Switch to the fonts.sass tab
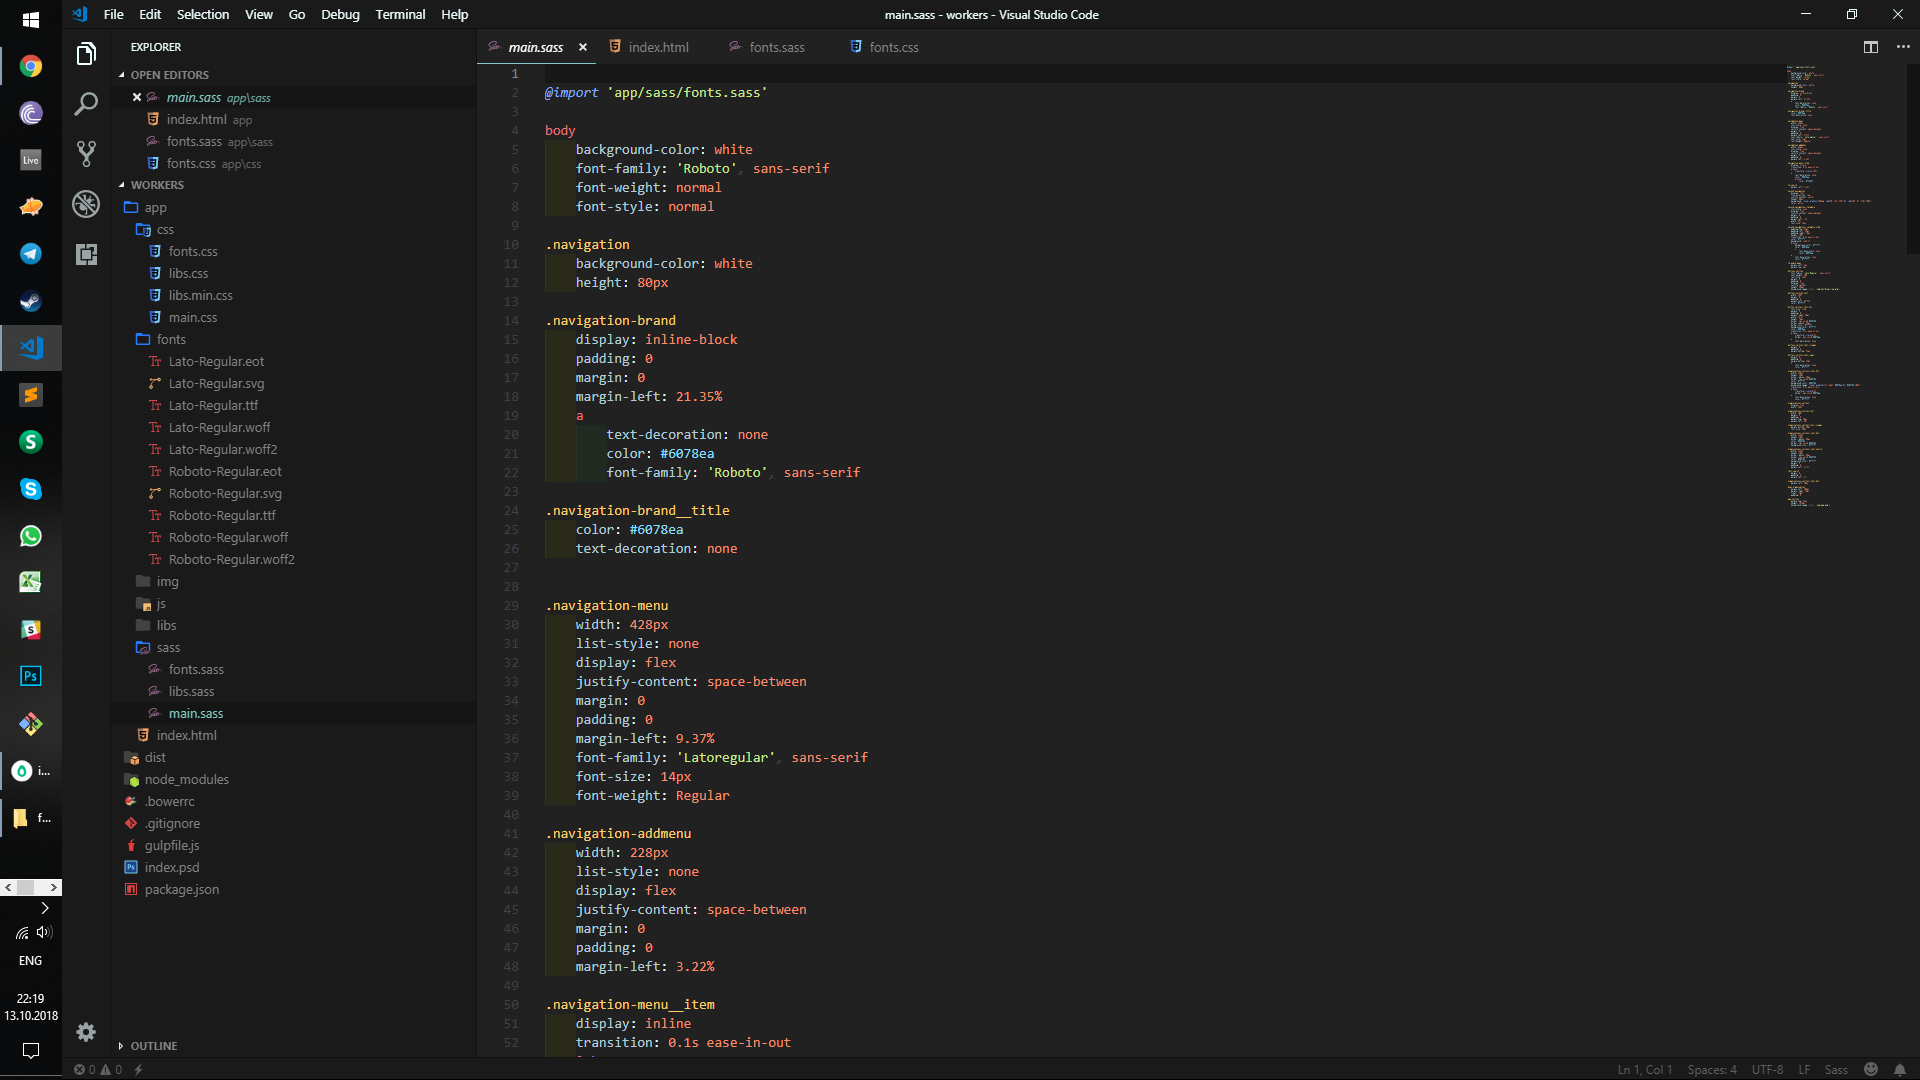Image resolution: width=1920 pixels, height=1080 pixels. click(776, 47)
